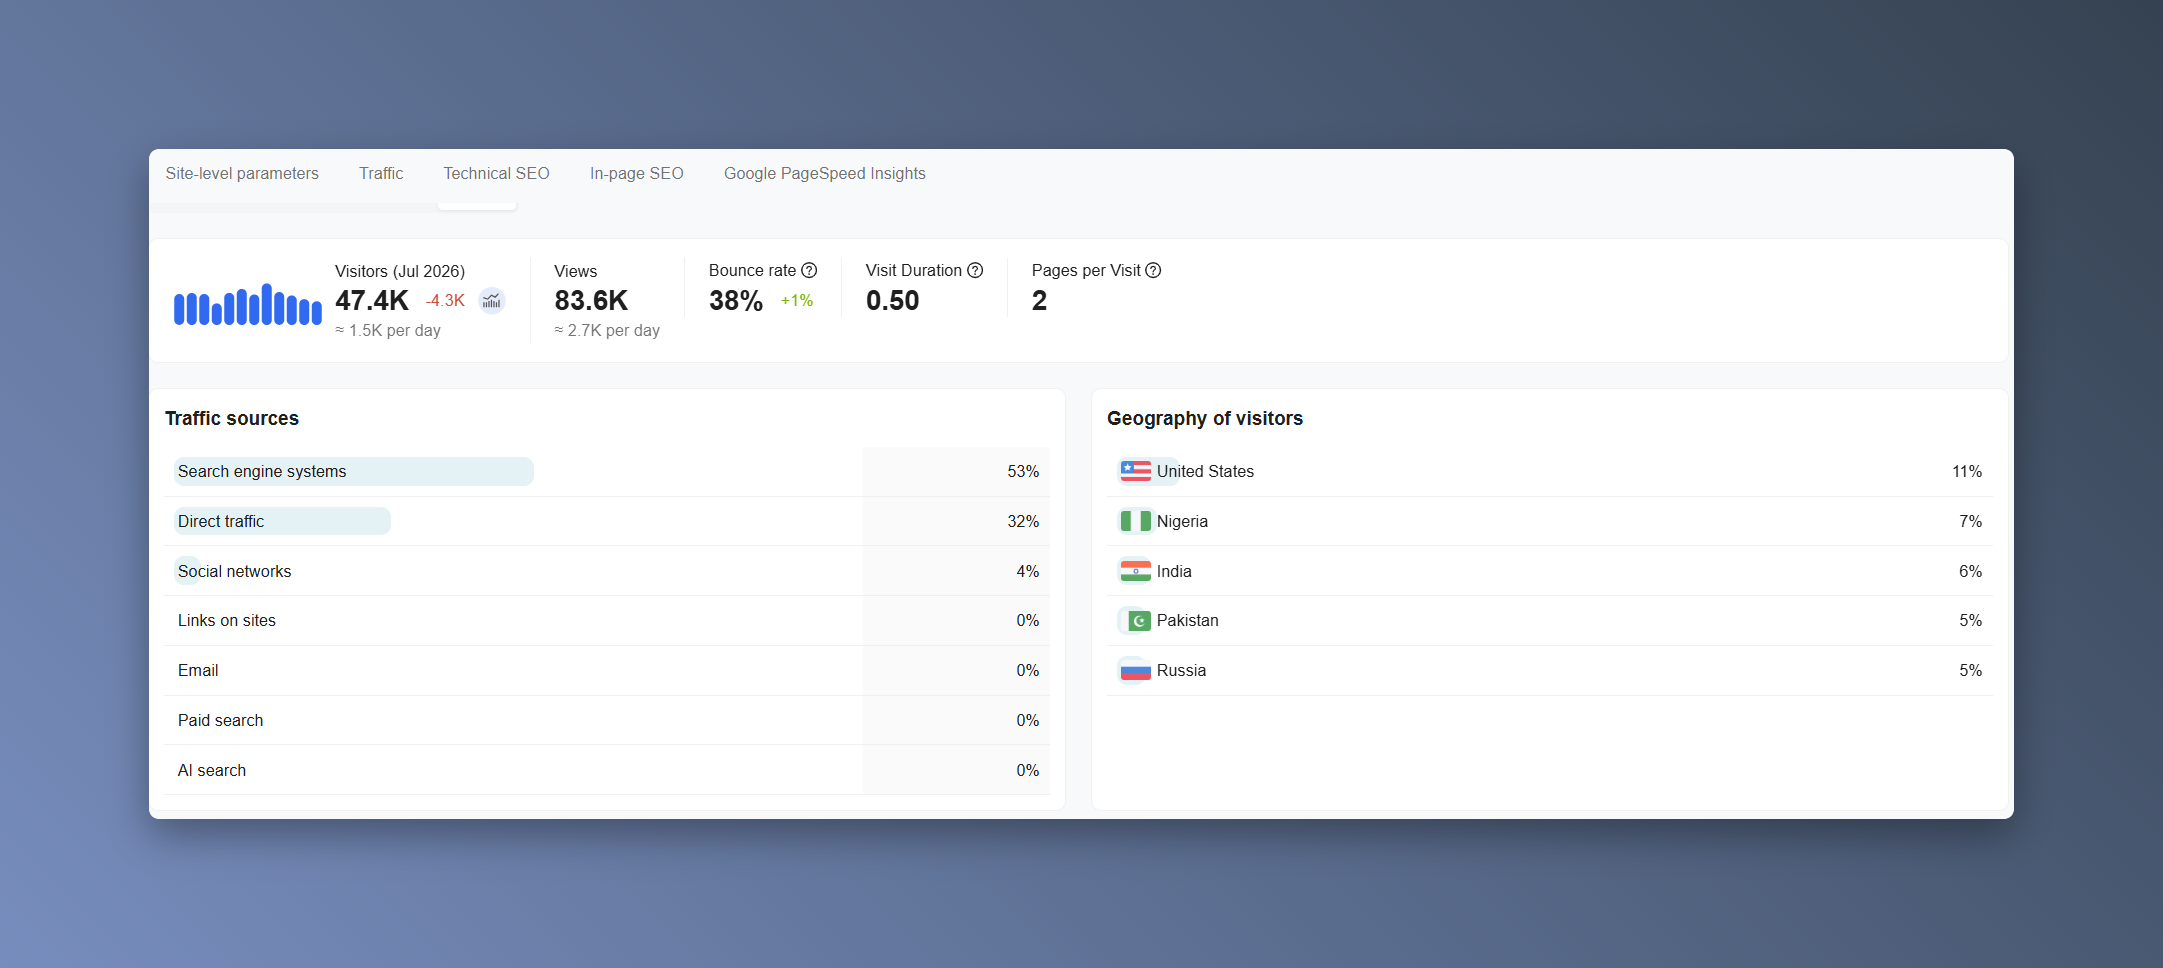Select the Direct traffic source bar
Viewport: 2163px width, 968px height.
(282, 521)
